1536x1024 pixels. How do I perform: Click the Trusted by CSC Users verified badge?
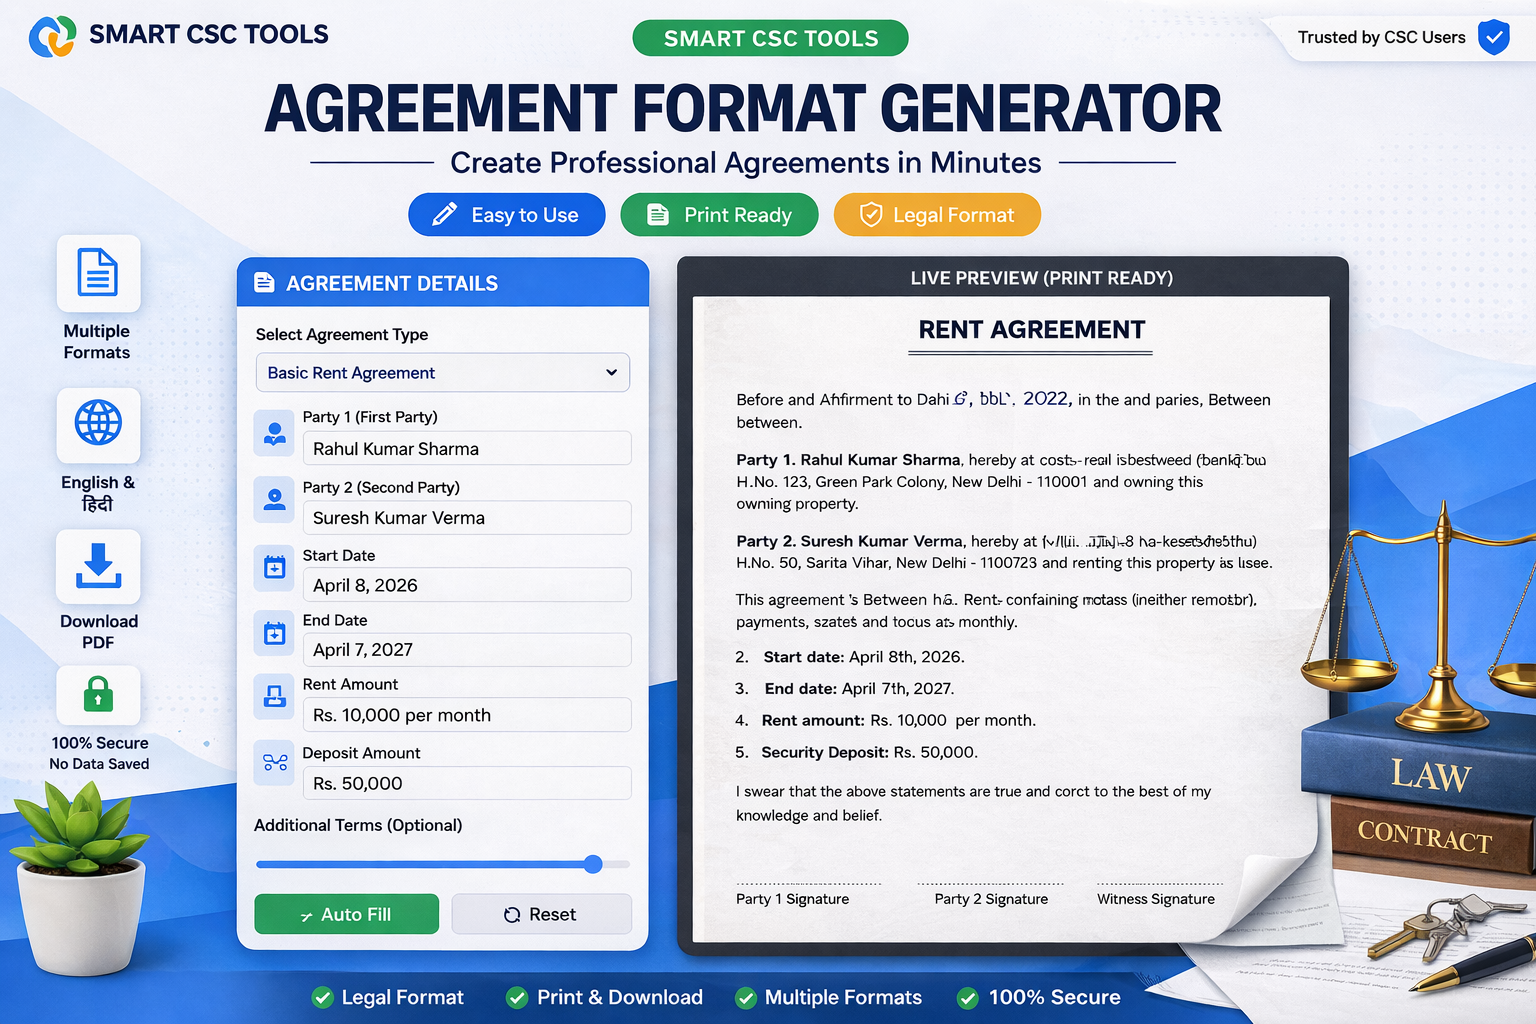1493,37
